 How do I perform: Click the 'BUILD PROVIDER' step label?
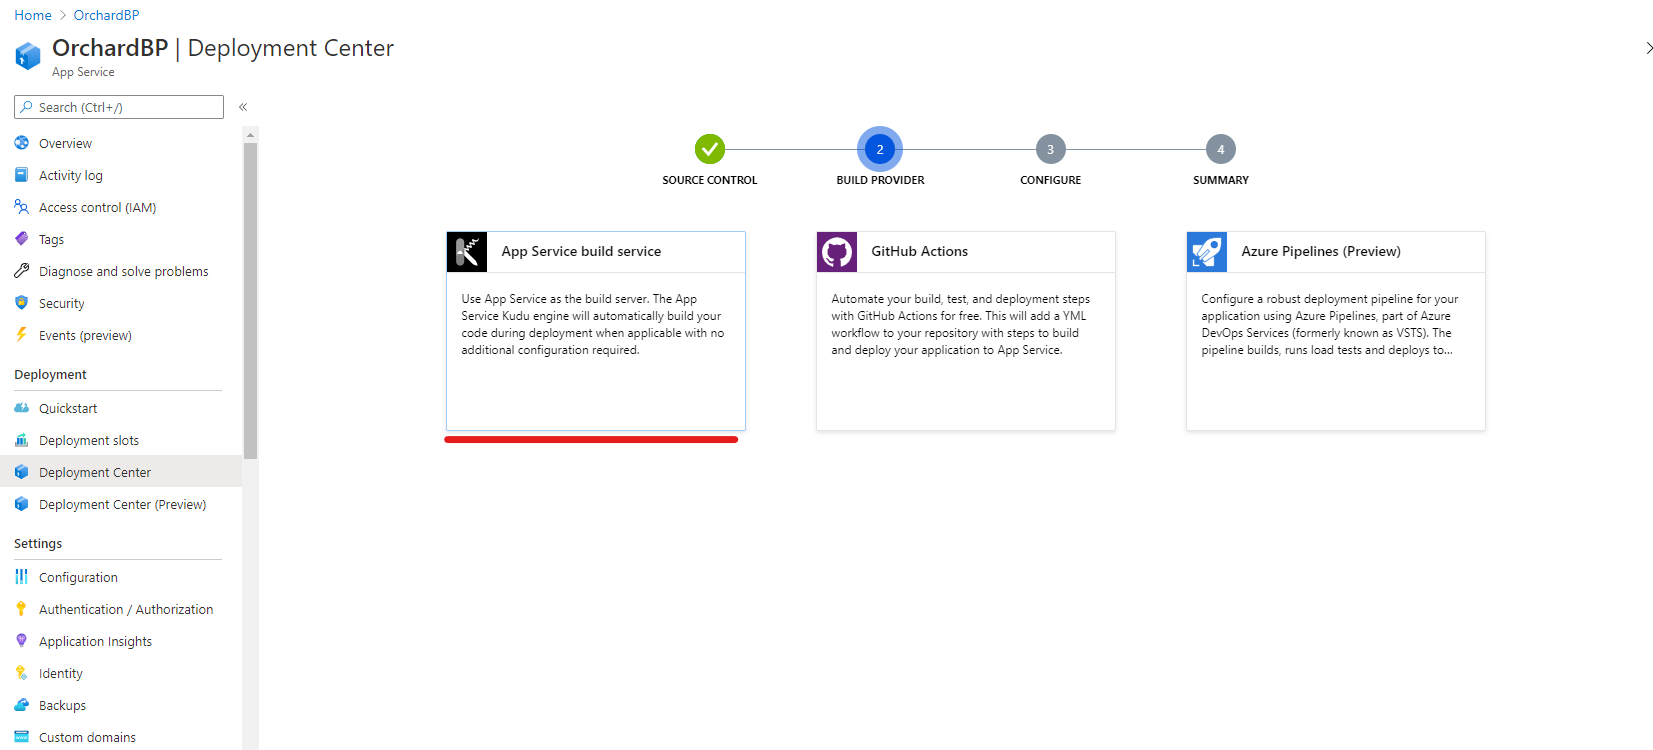pos(880,180)
